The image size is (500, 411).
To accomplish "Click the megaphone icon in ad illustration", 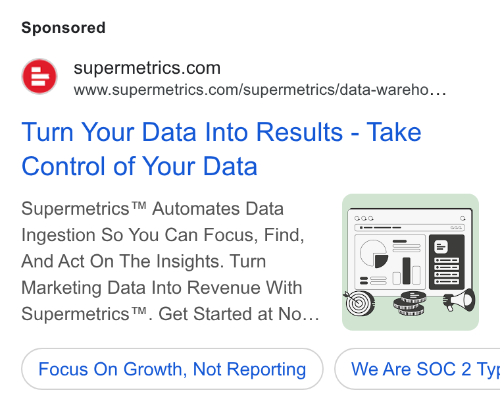I will (x=460, y=300).
